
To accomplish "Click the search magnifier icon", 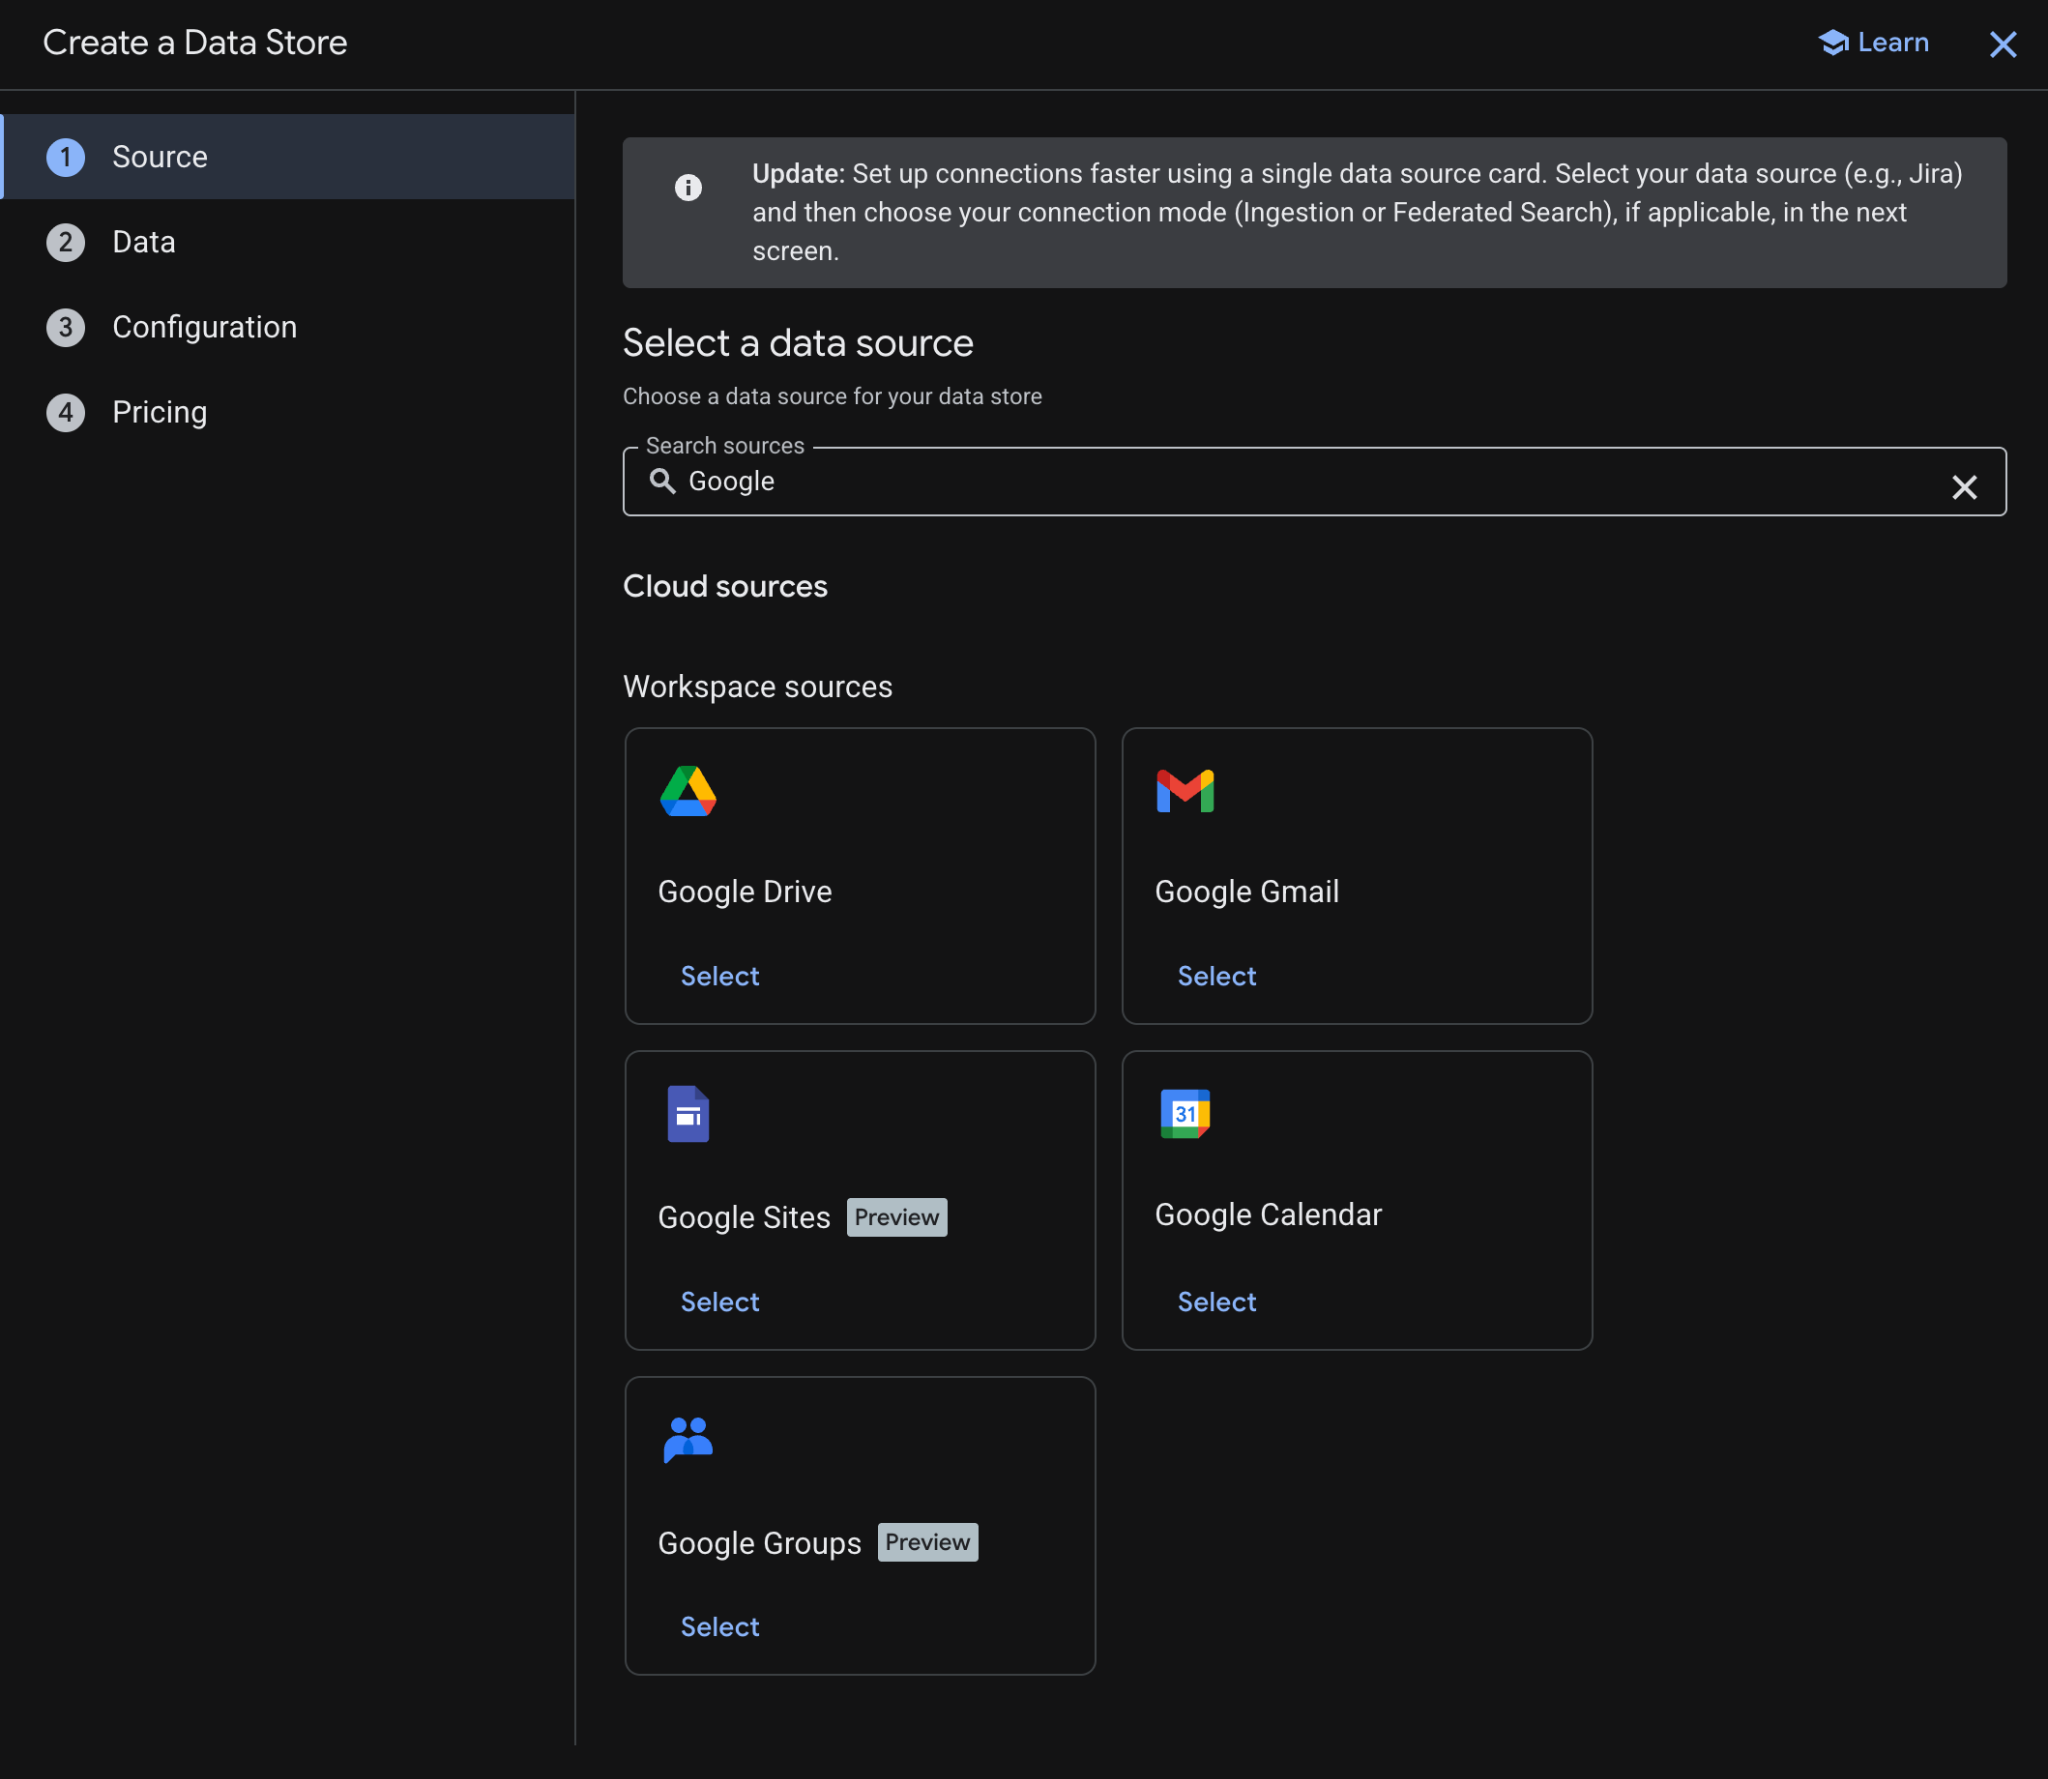I will click(x=662, y=481).
